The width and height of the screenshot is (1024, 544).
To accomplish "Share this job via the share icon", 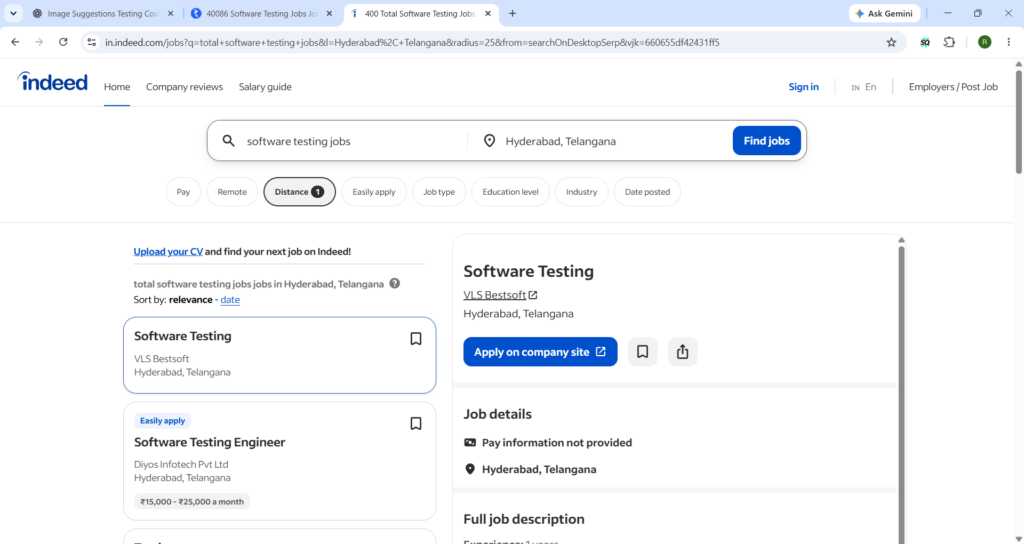I will pyautogui.click(x=682, y=352).
